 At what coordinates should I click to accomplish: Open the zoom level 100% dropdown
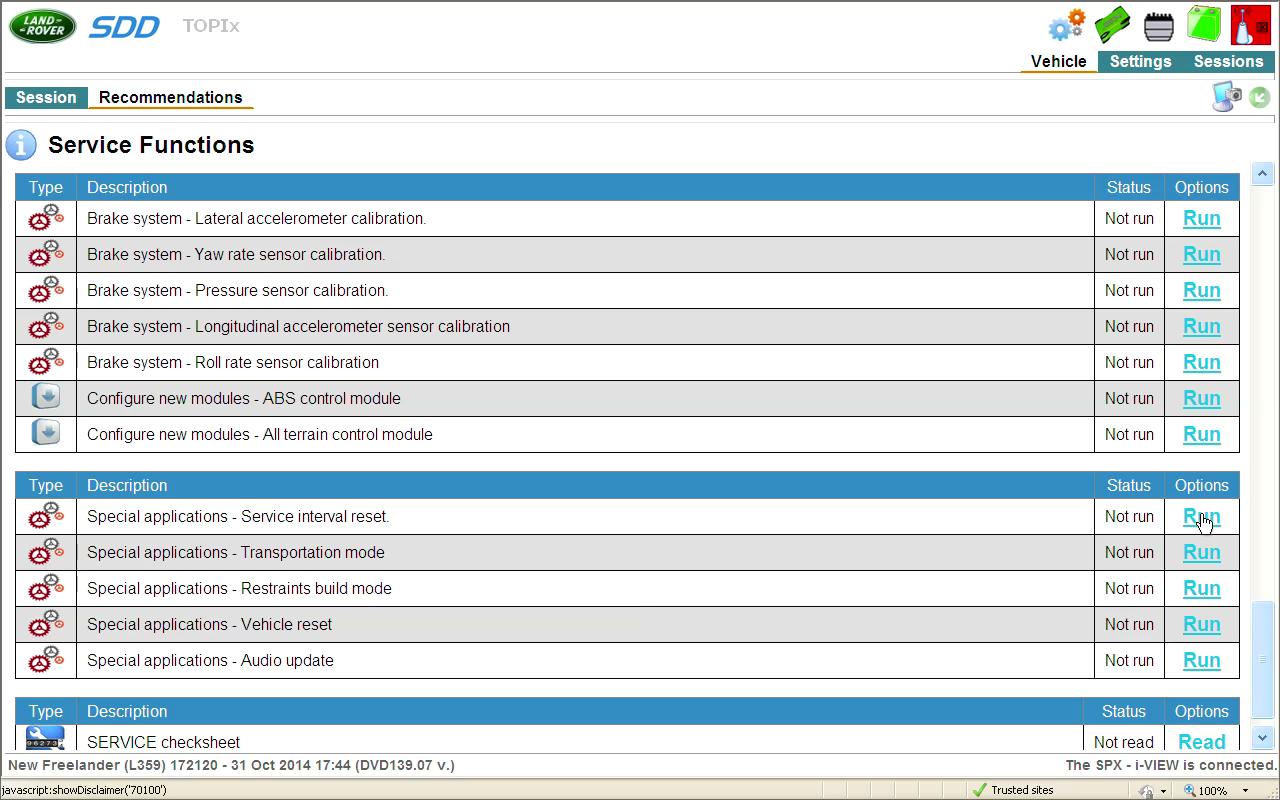tap(1246, 790)
